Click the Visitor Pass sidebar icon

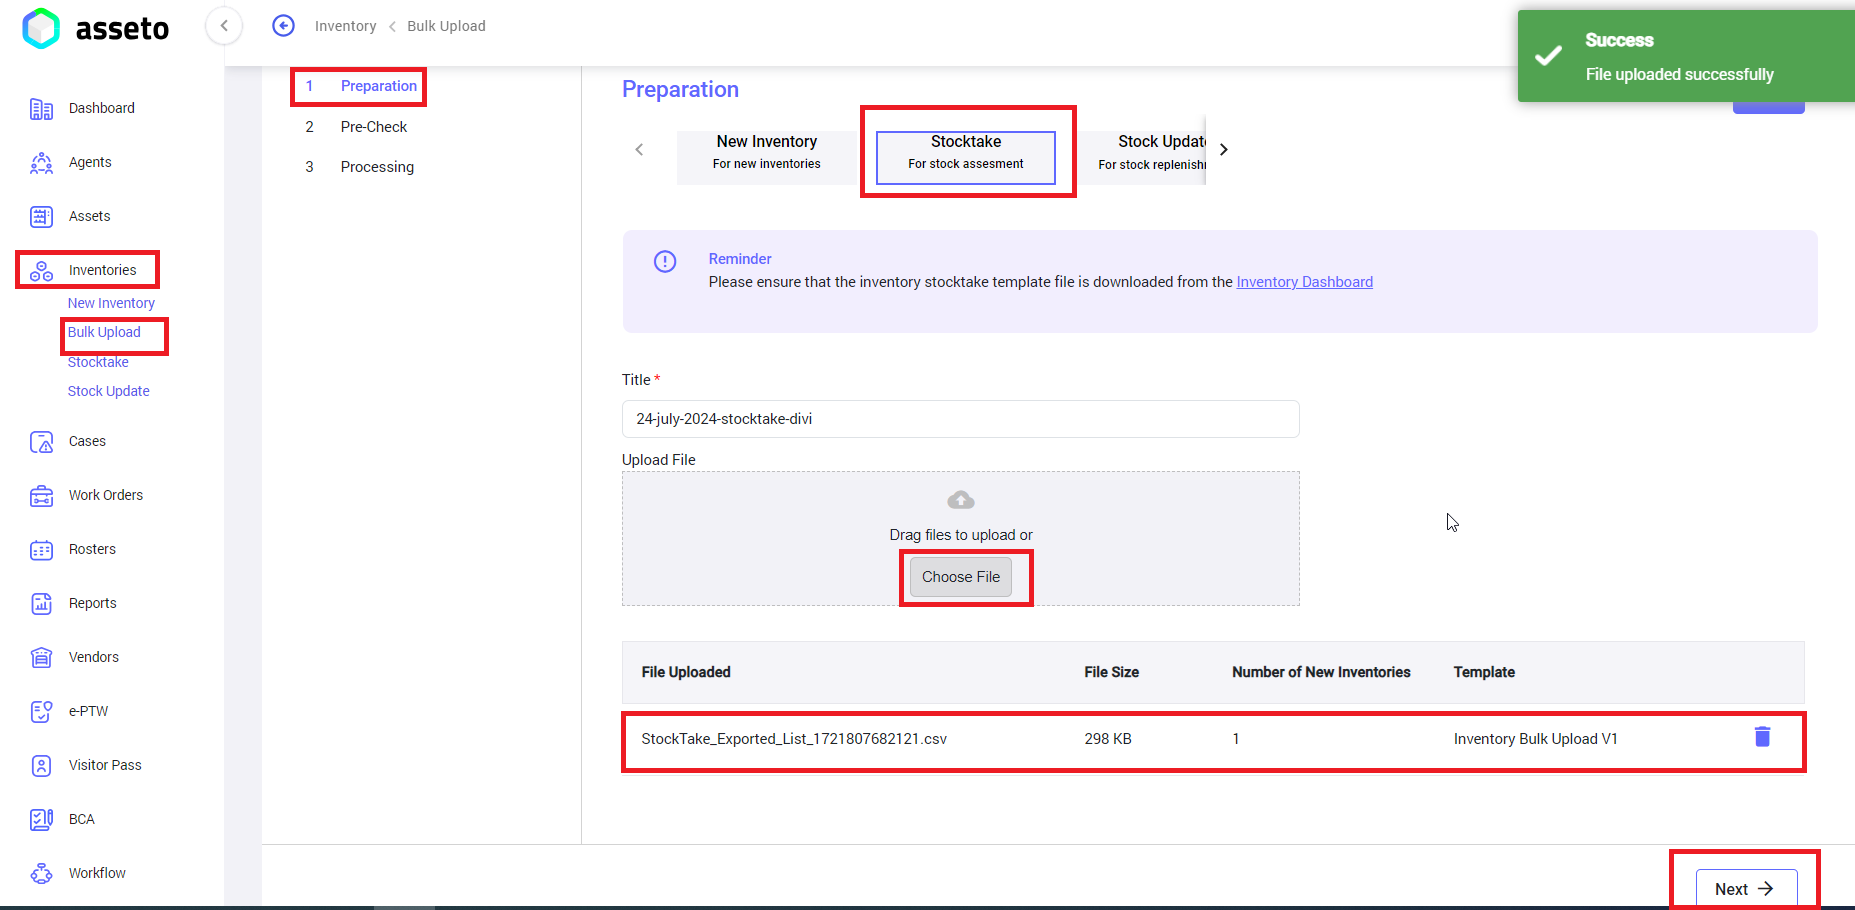(41, 766)
